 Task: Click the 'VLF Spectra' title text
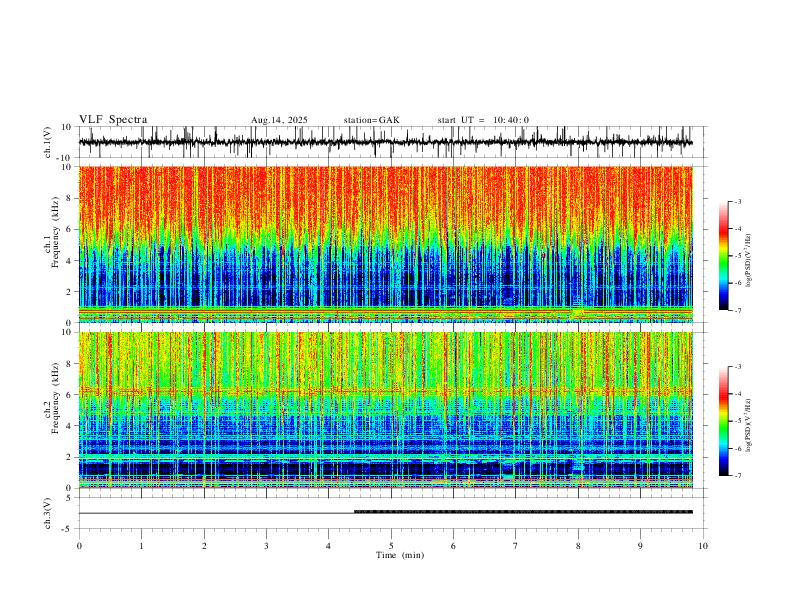[113, 120]
